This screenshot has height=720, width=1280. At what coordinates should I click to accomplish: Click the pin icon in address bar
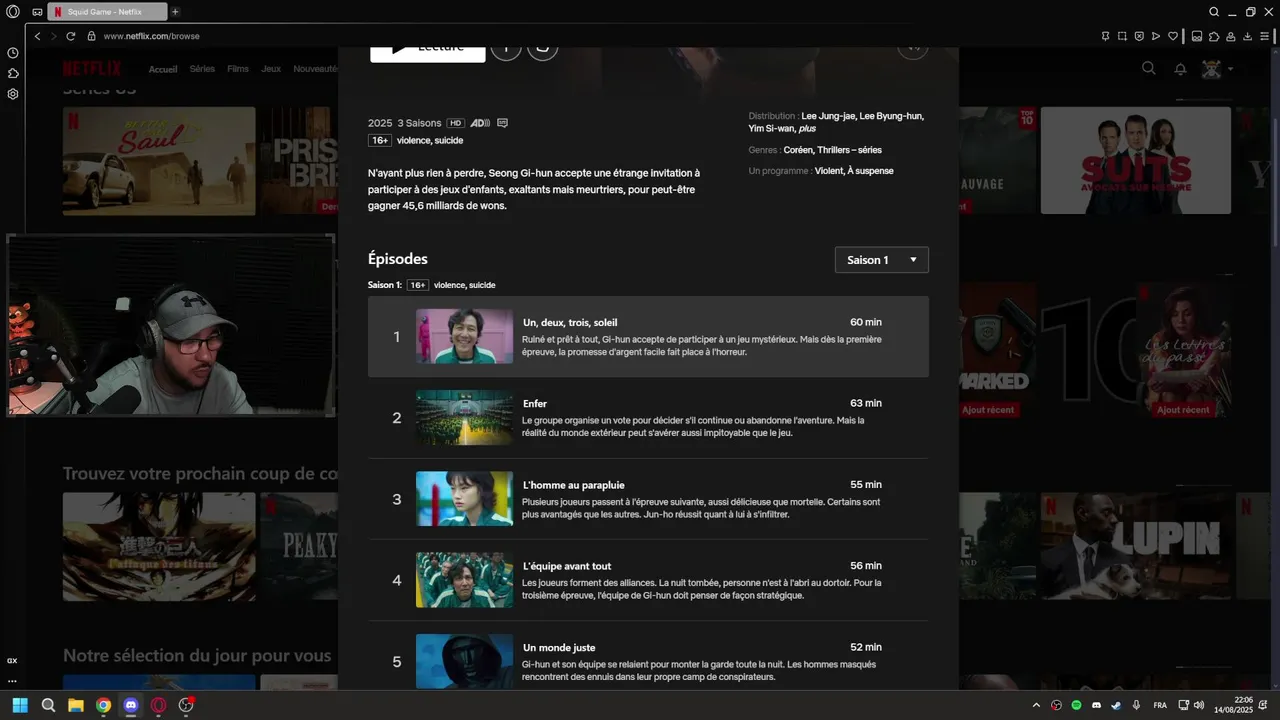click(1105, 36)
